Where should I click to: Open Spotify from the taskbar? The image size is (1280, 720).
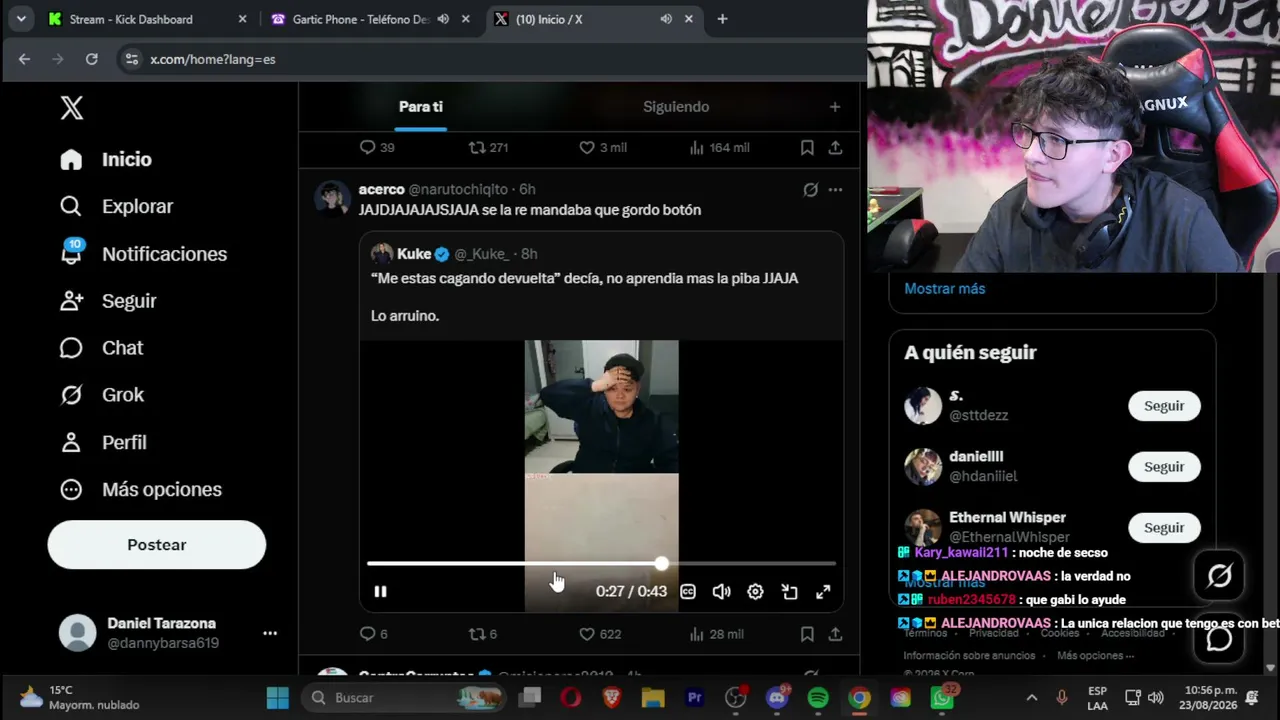[818, 698]
